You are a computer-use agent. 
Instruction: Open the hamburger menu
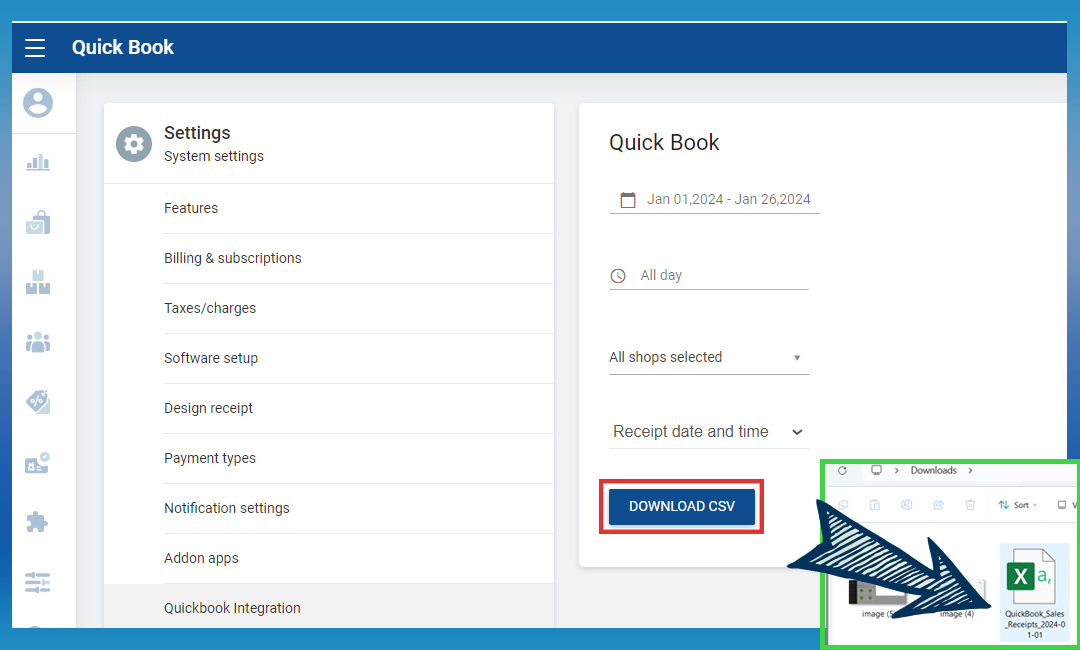[x=36, y=48]
